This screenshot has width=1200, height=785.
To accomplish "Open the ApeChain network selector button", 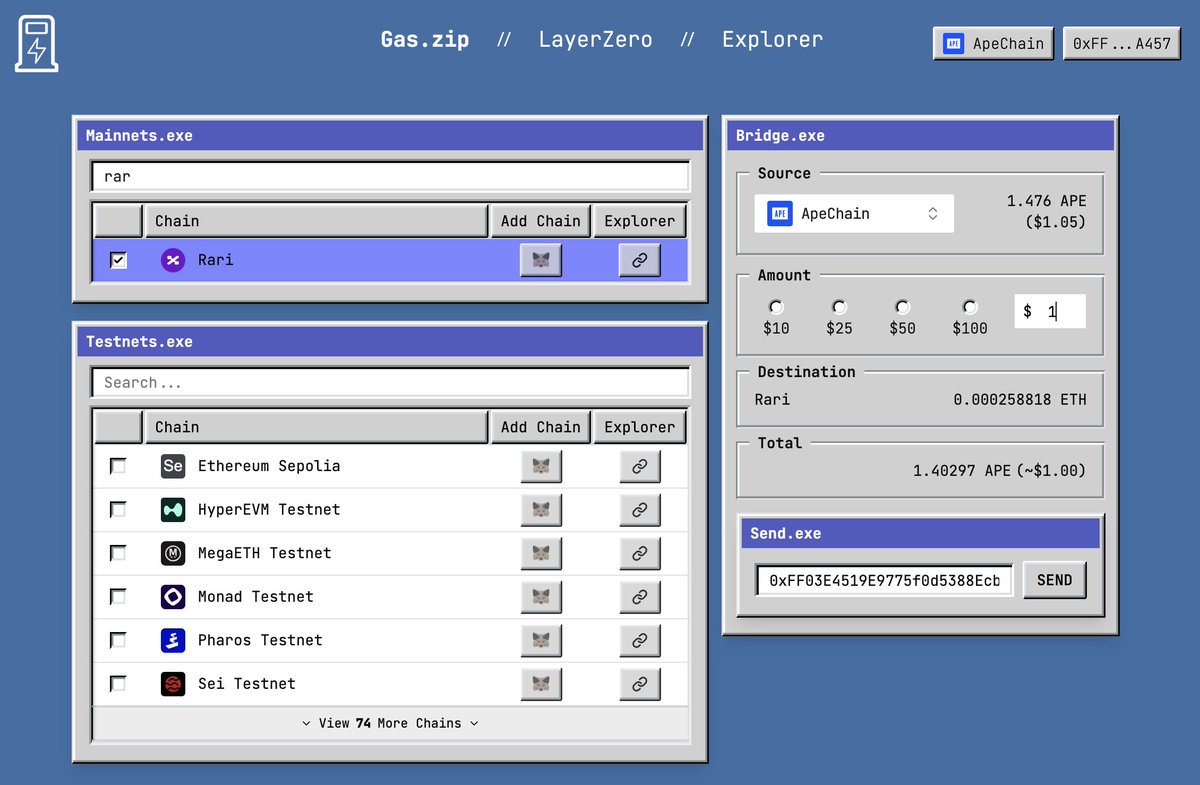I will (x=993, y=44).
